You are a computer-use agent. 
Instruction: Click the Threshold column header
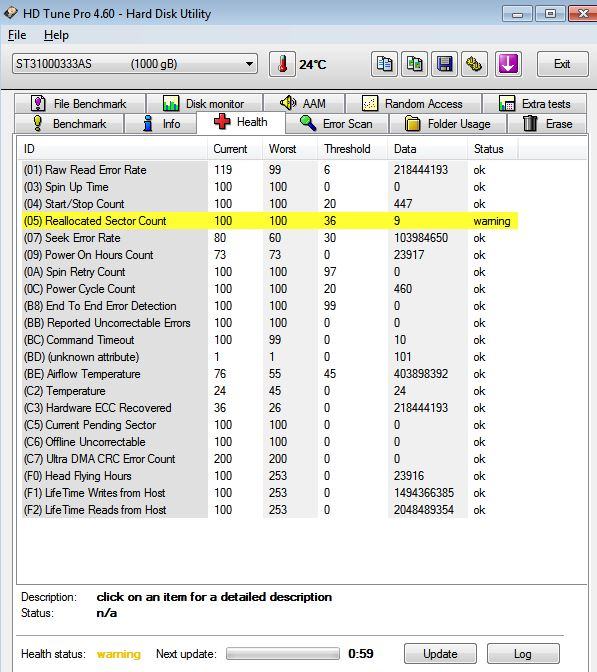pyautogui.click(x=353, y=149)
